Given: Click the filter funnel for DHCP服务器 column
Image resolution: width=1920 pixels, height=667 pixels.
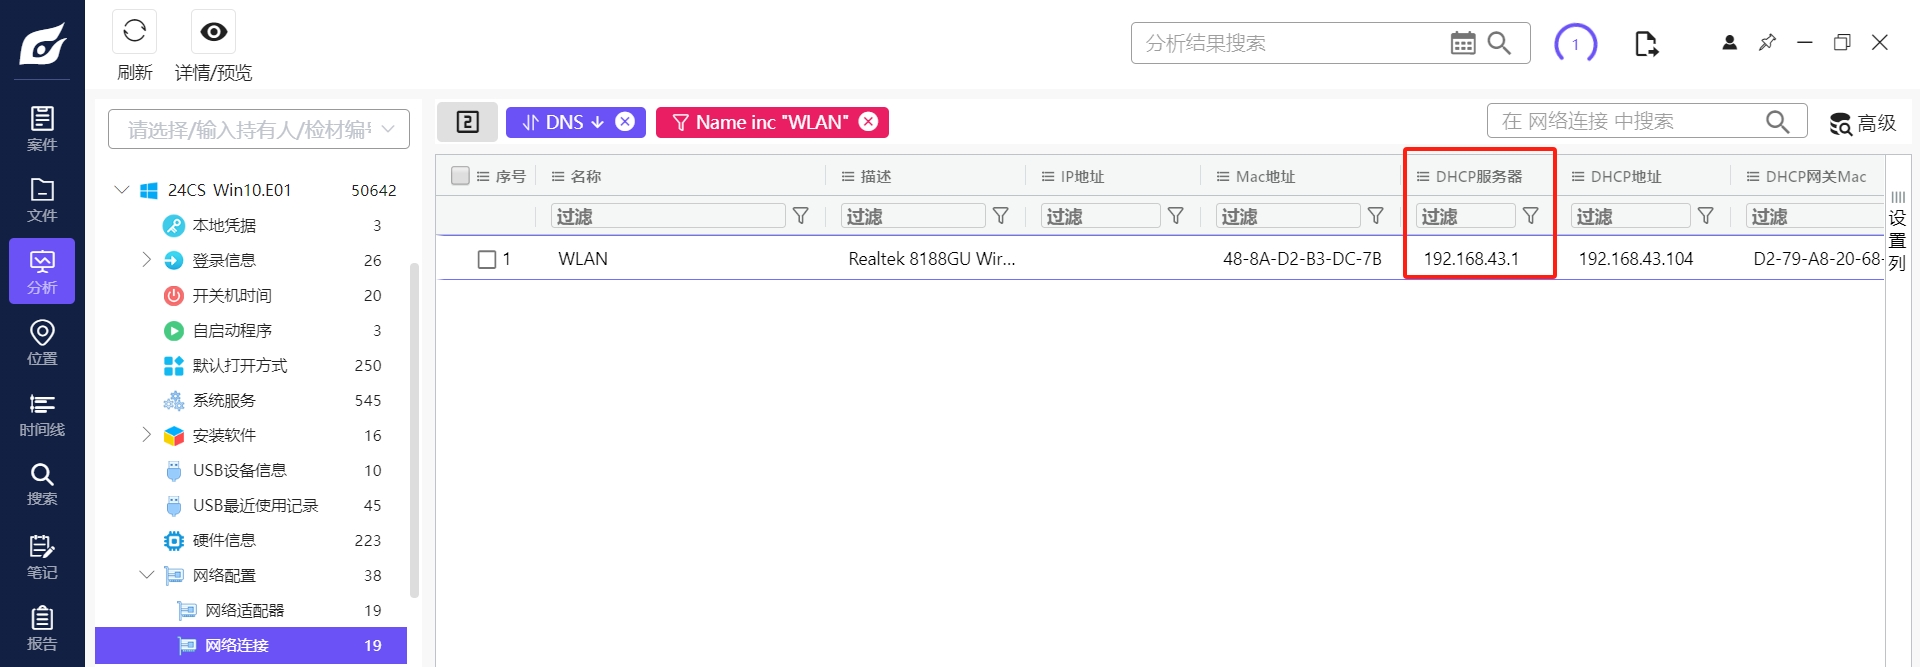Looking at the screenshot, I should [1531, 216].
